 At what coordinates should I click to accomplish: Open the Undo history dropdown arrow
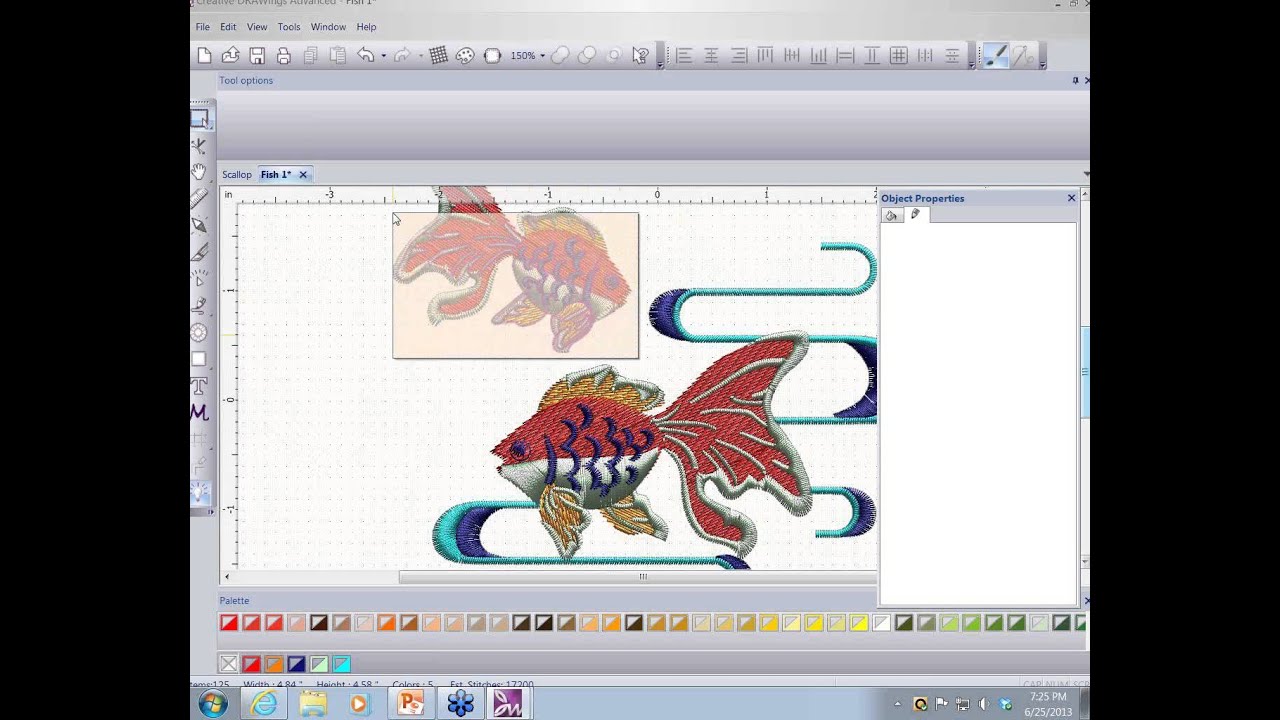pyautogui.click(x=383, y=56)
